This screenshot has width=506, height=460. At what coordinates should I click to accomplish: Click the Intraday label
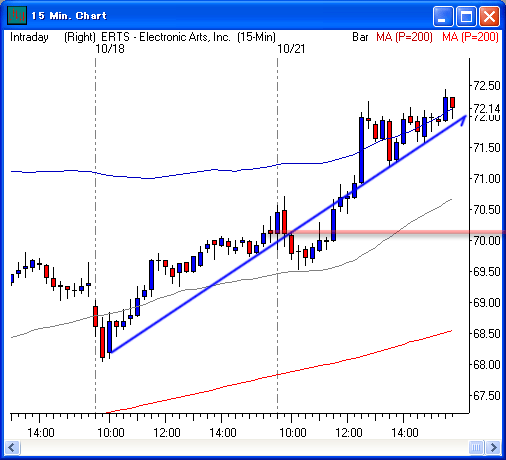[x=29, y=37]
